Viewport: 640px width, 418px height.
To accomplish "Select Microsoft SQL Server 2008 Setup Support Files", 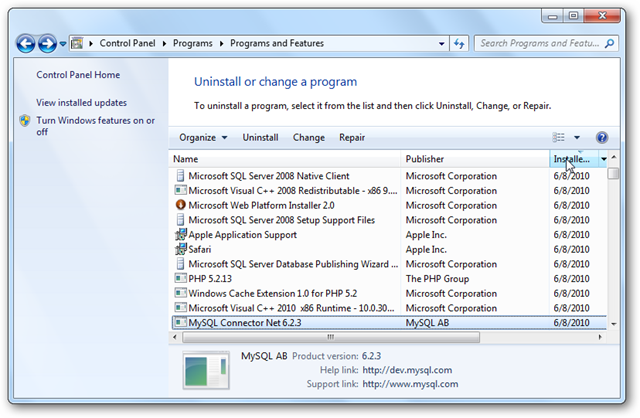I will pyautogui.click(x=388, y=220).
